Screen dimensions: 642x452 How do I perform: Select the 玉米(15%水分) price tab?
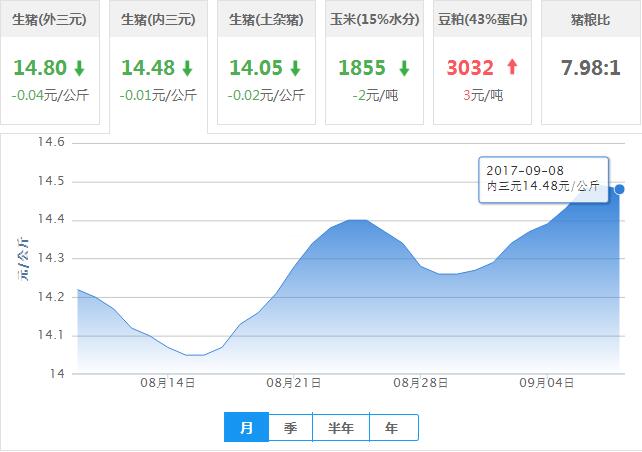(374, 62)
